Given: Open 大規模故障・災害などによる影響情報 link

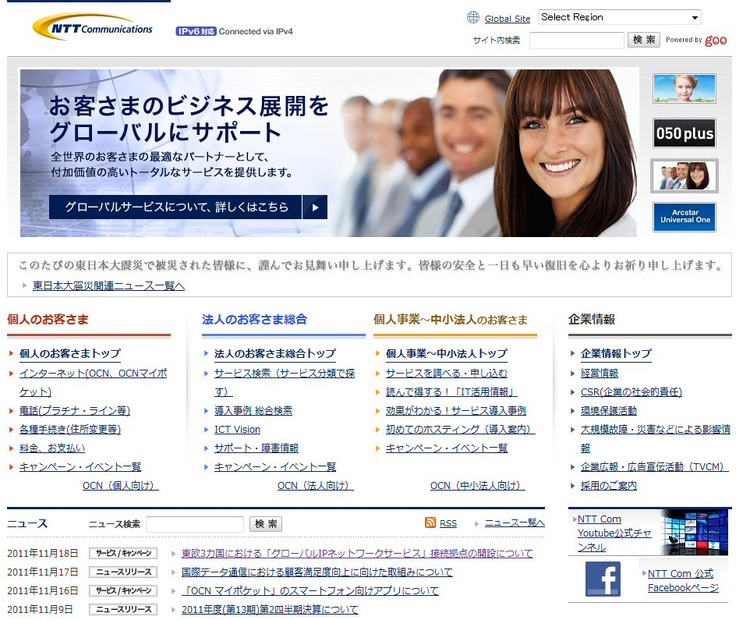Looking at the screenshot, I should pos(655,439).
